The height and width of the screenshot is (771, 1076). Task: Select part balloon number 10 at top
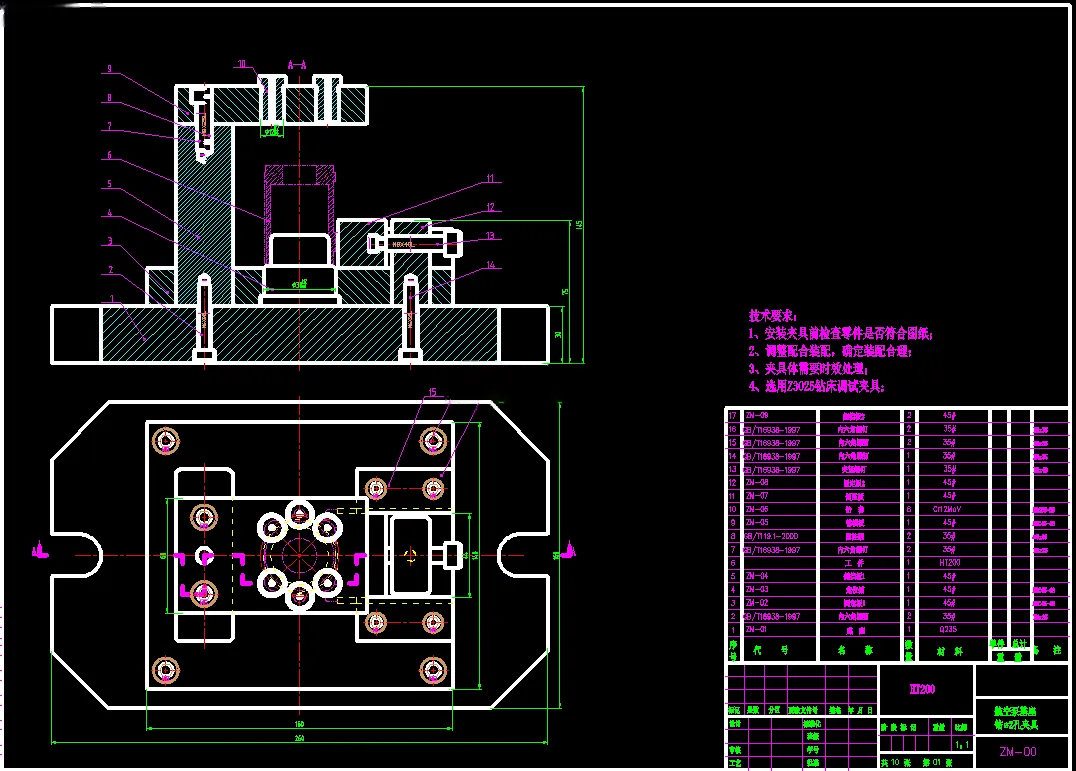tap(242, 64)
